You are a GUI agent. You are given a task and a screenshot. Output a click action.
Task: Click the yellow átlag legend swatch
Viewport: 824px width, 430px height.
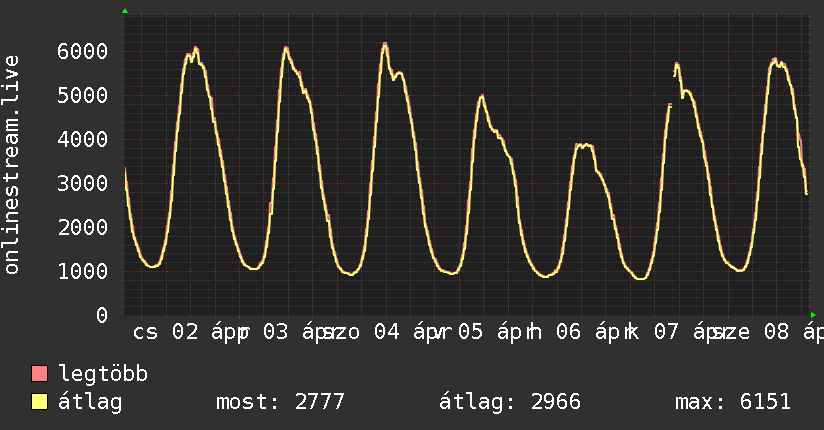(40, 402)
